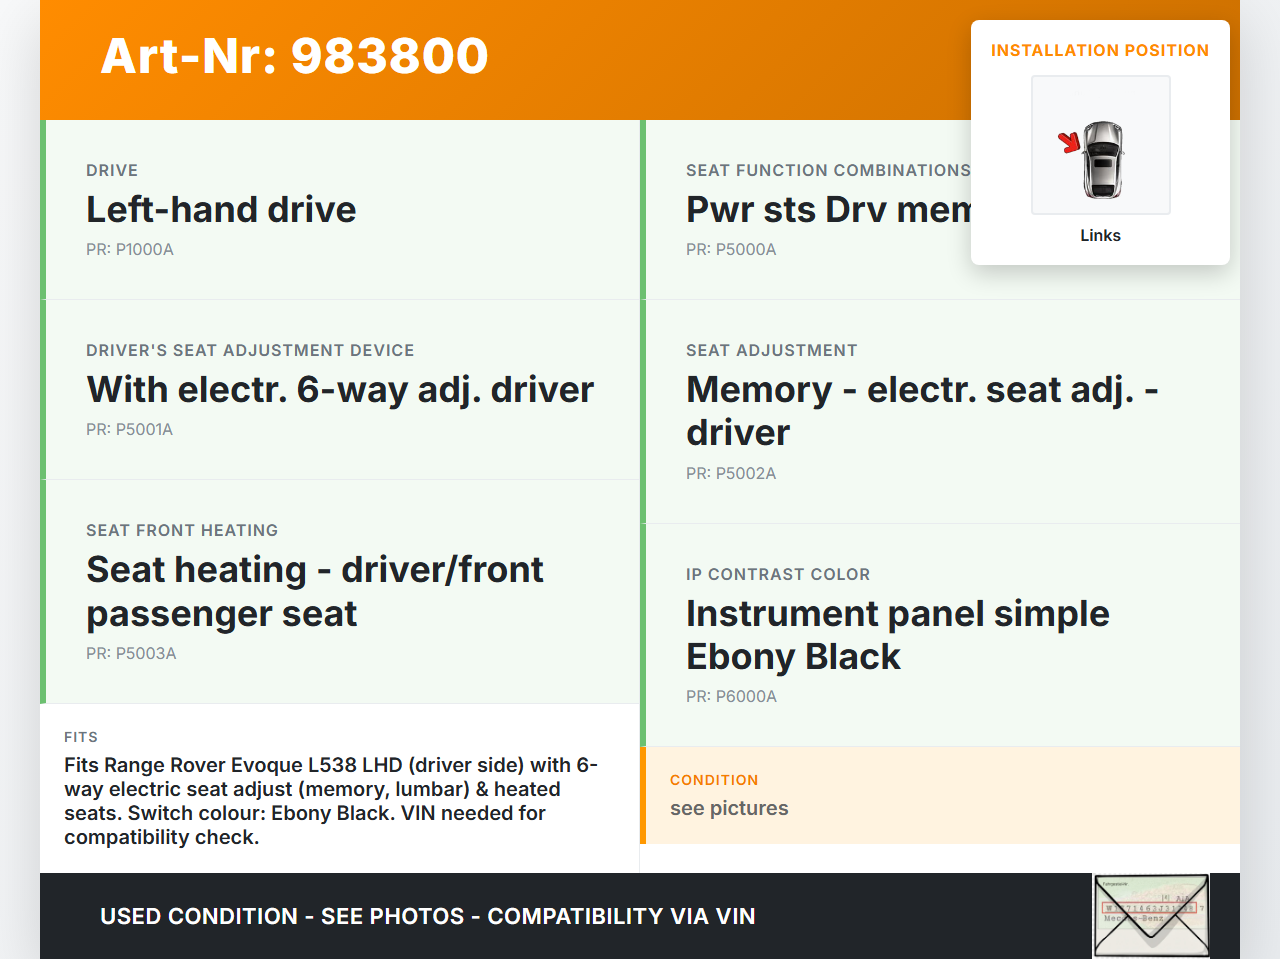Click PR code P5002A

[x=731, y=474]
